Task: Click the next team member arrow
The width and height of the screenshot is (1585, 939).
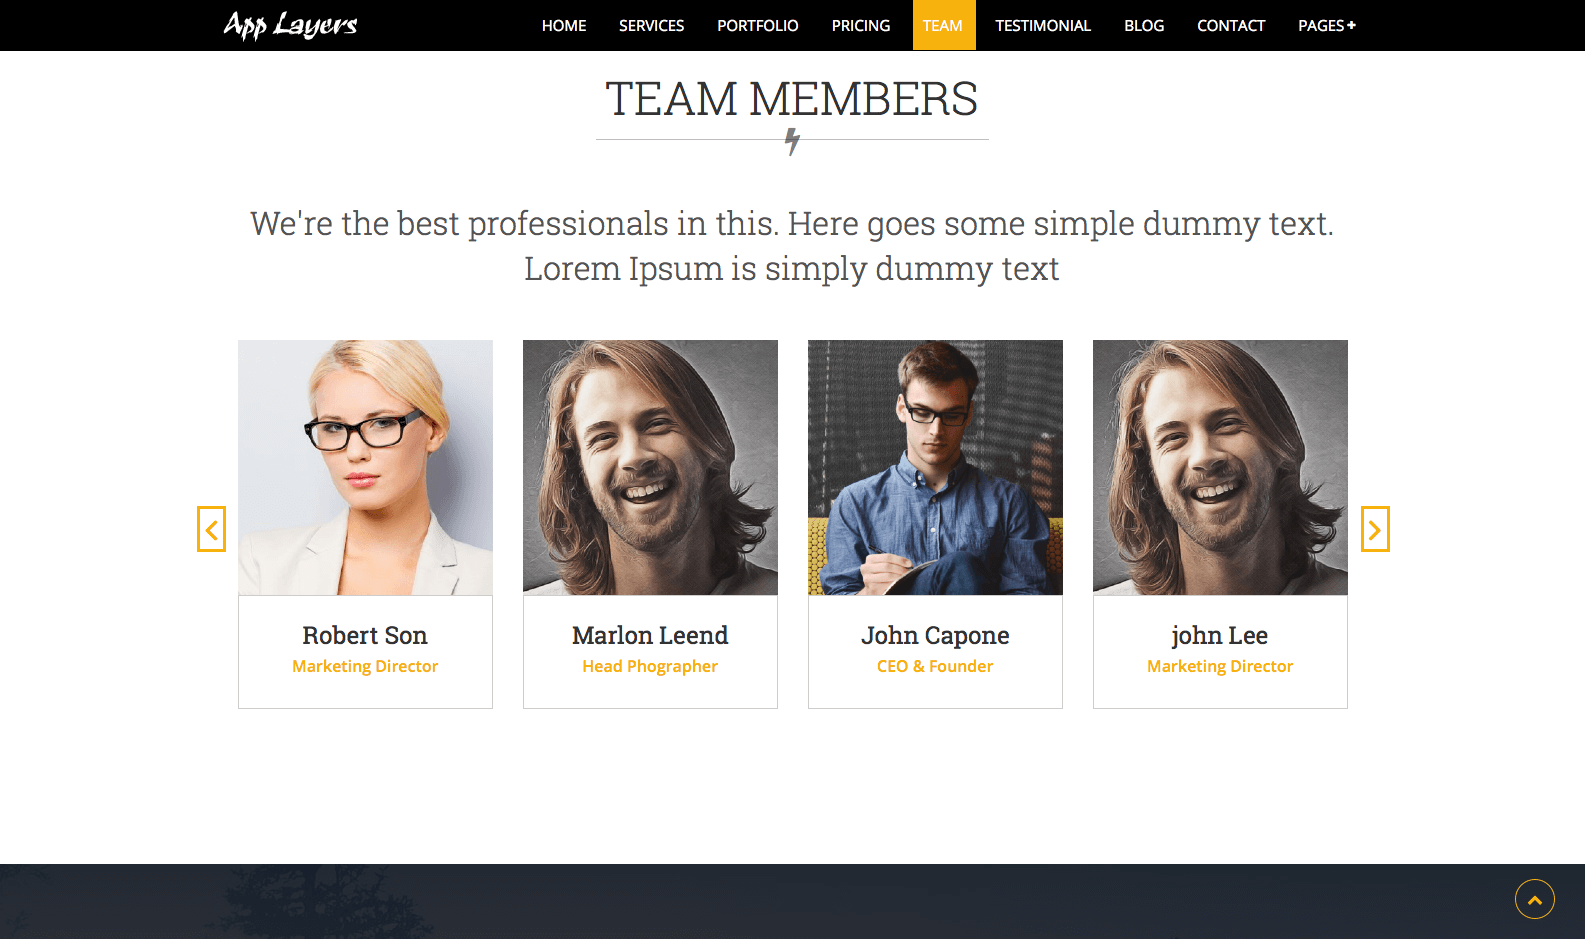Action: coord(1375,529)
